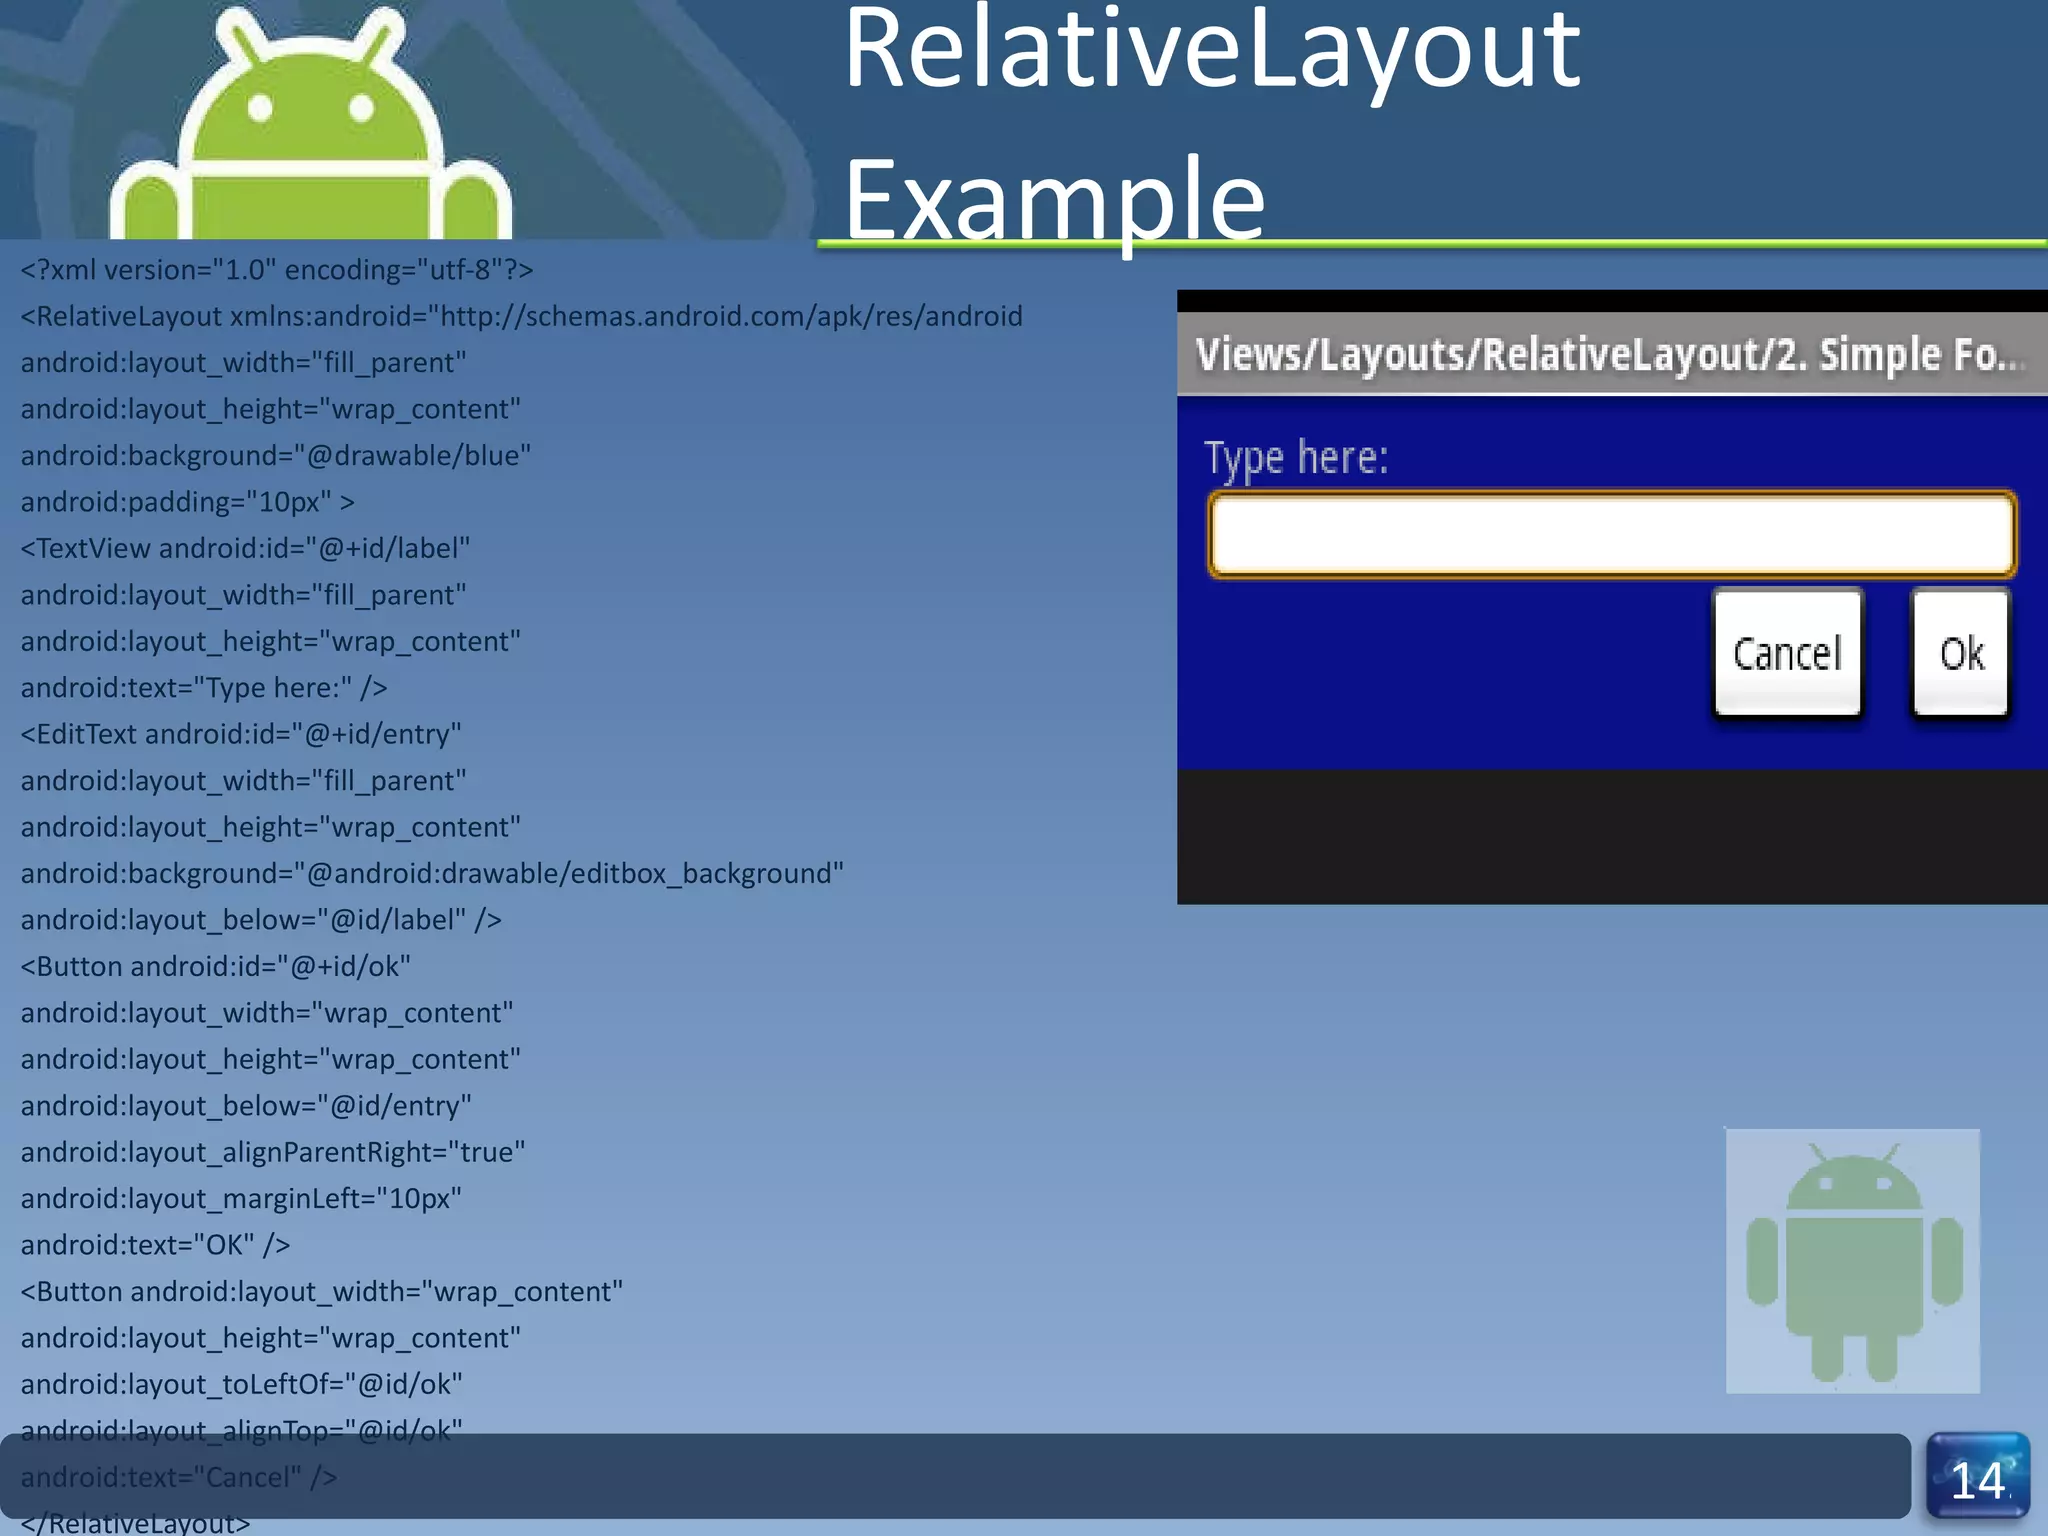This screenshot has height=1536, width=2048.
Task: Click the 'android:text="OK" />' line
Action: (155, 1245)
